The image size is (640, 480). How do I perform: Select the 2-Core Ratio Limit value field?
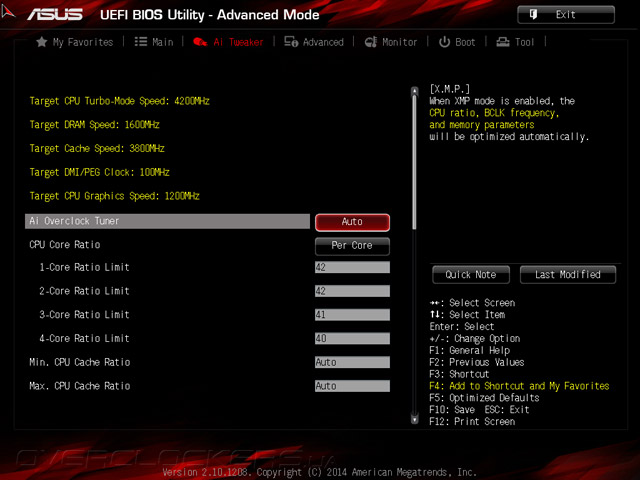[x=352, y=291]
